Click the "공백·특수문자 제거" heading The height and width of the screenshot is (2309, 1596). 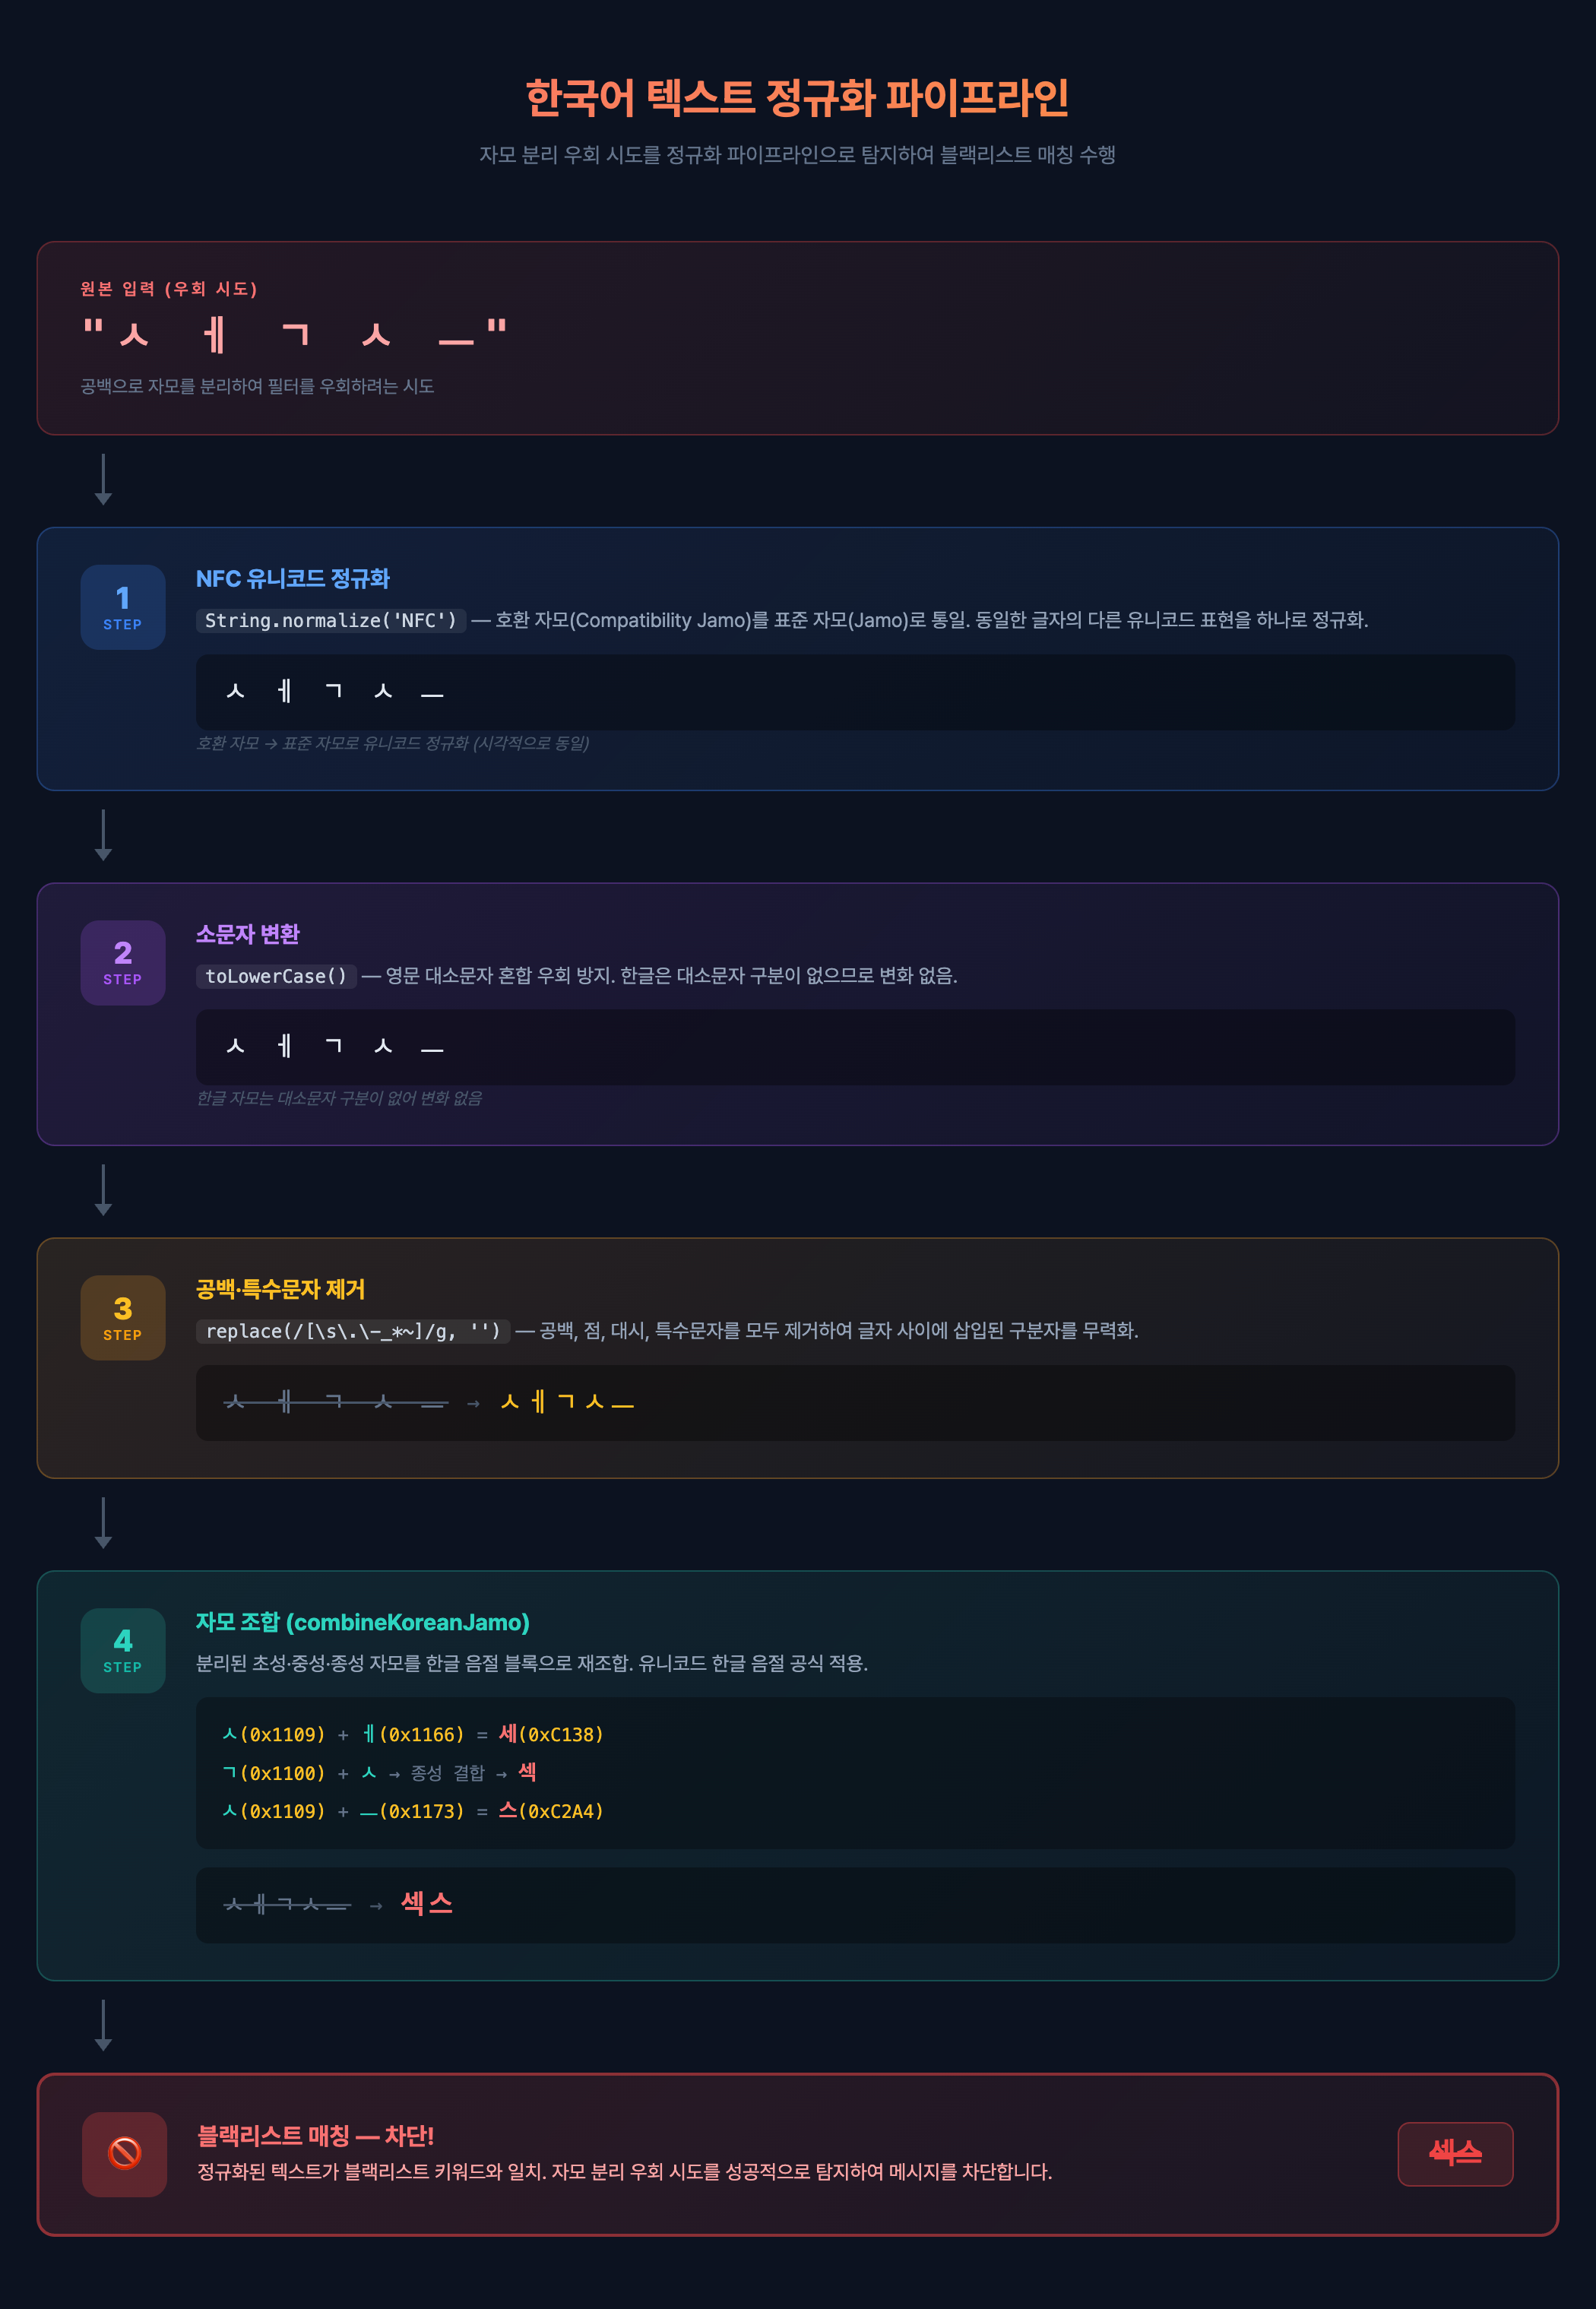click(x=280, y=1289)
